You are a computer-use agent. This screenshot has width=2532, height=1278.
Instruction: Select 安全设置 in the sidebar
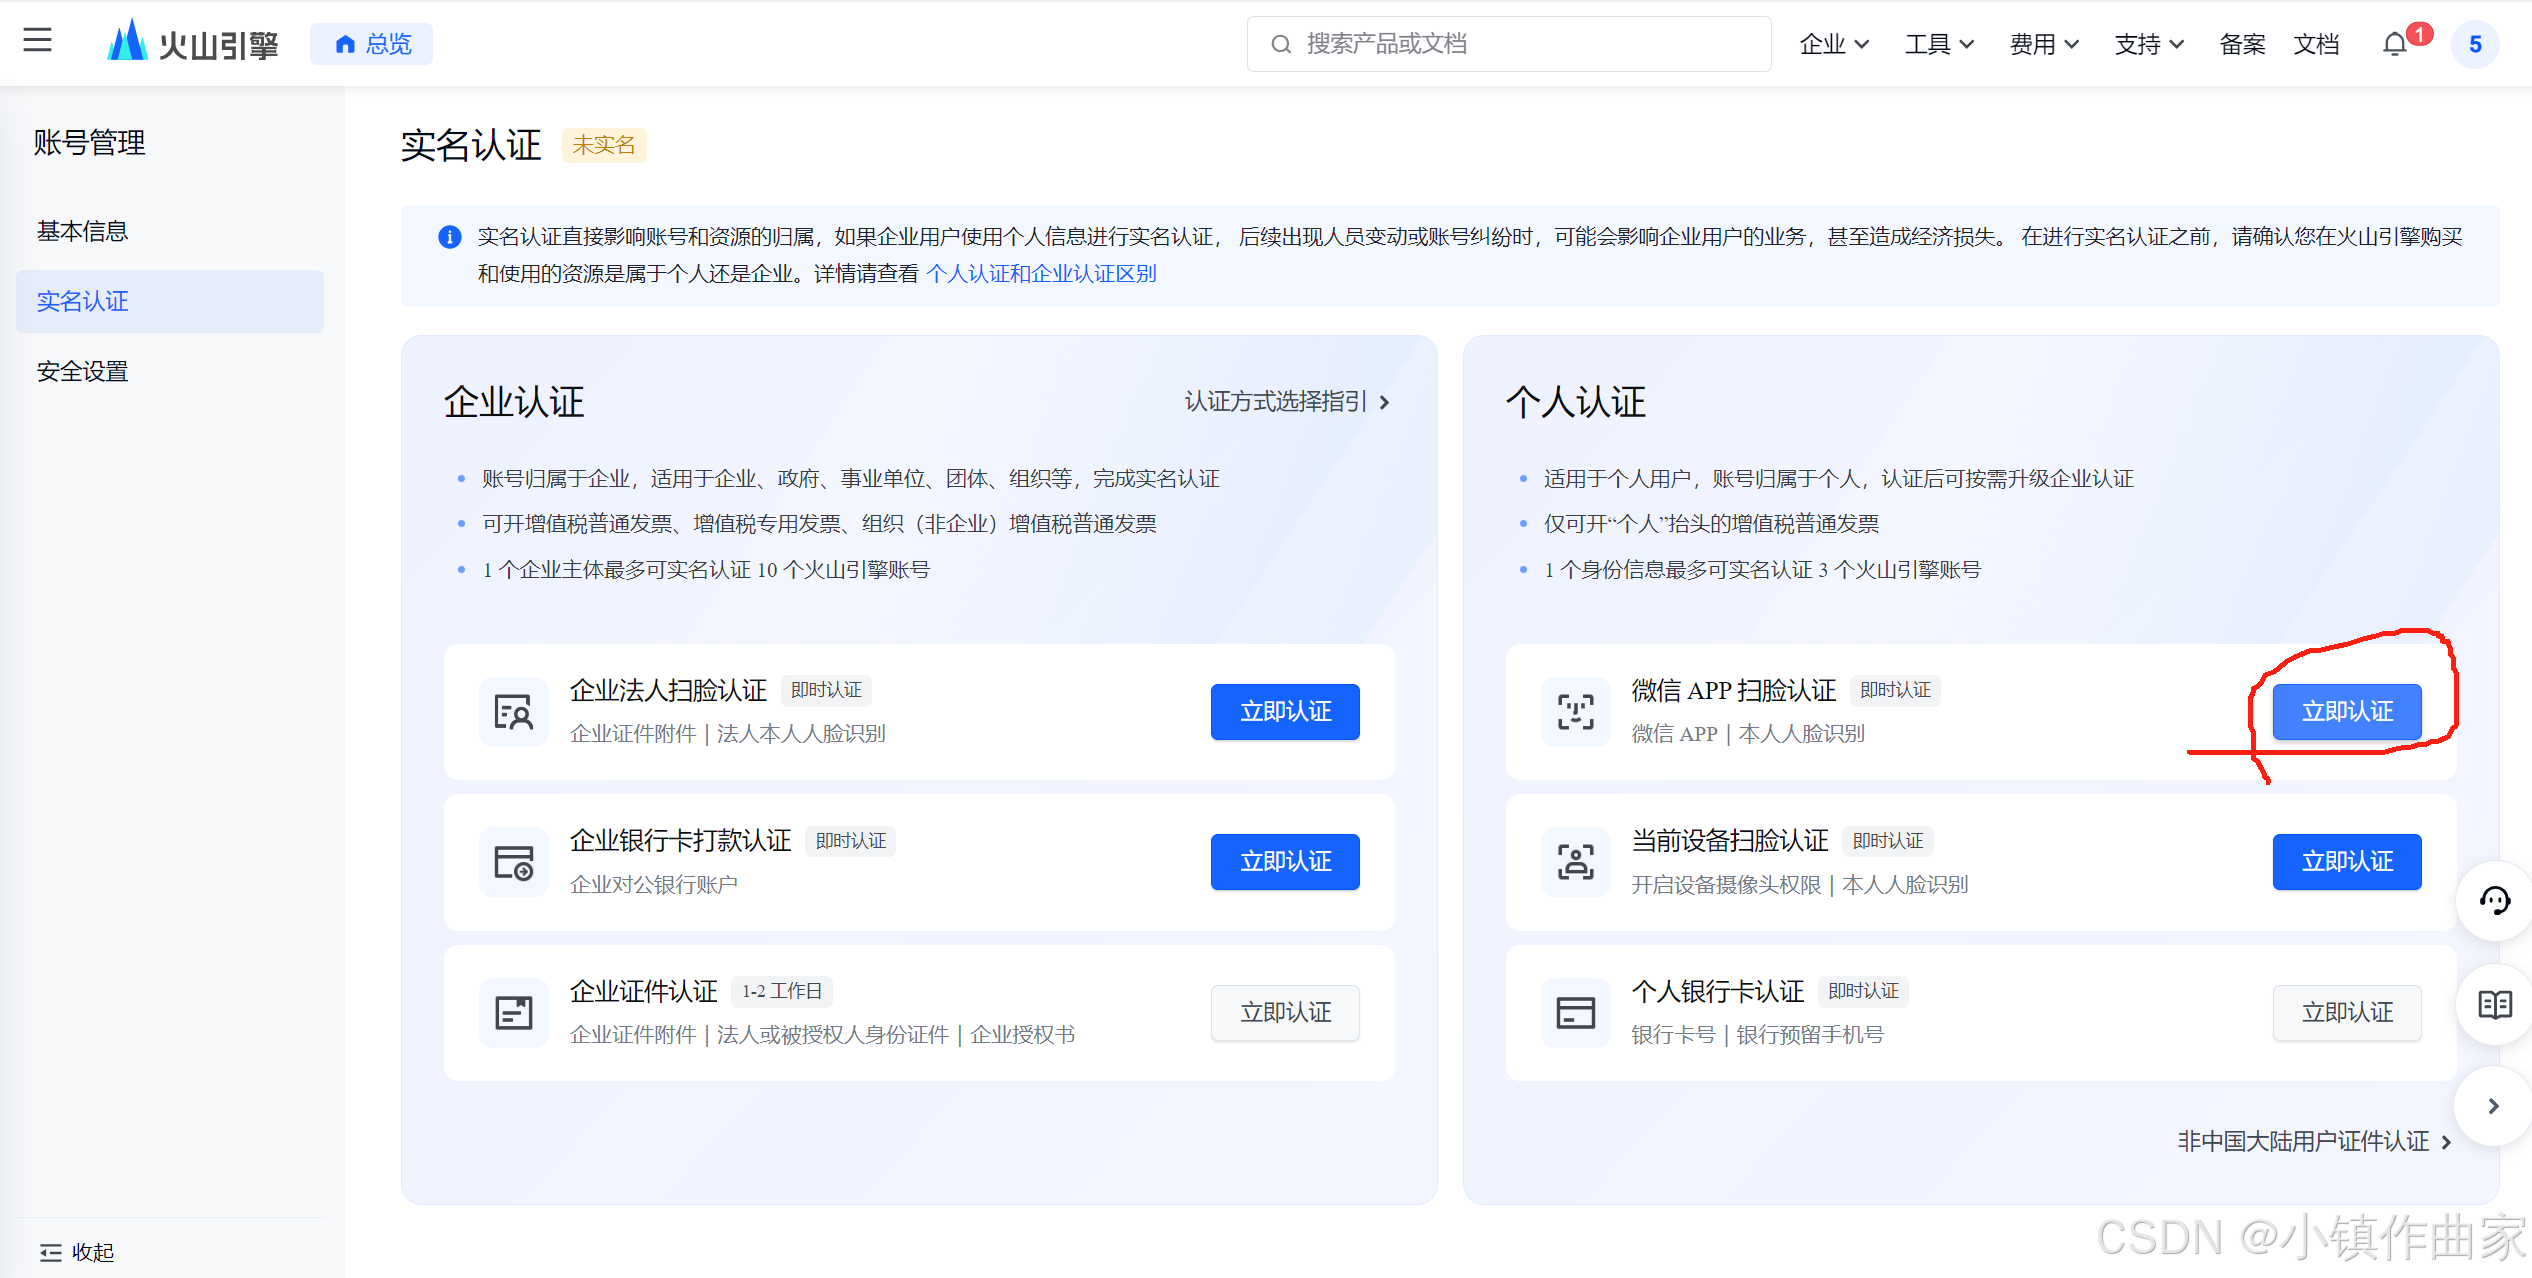click(x=83, y=371)
